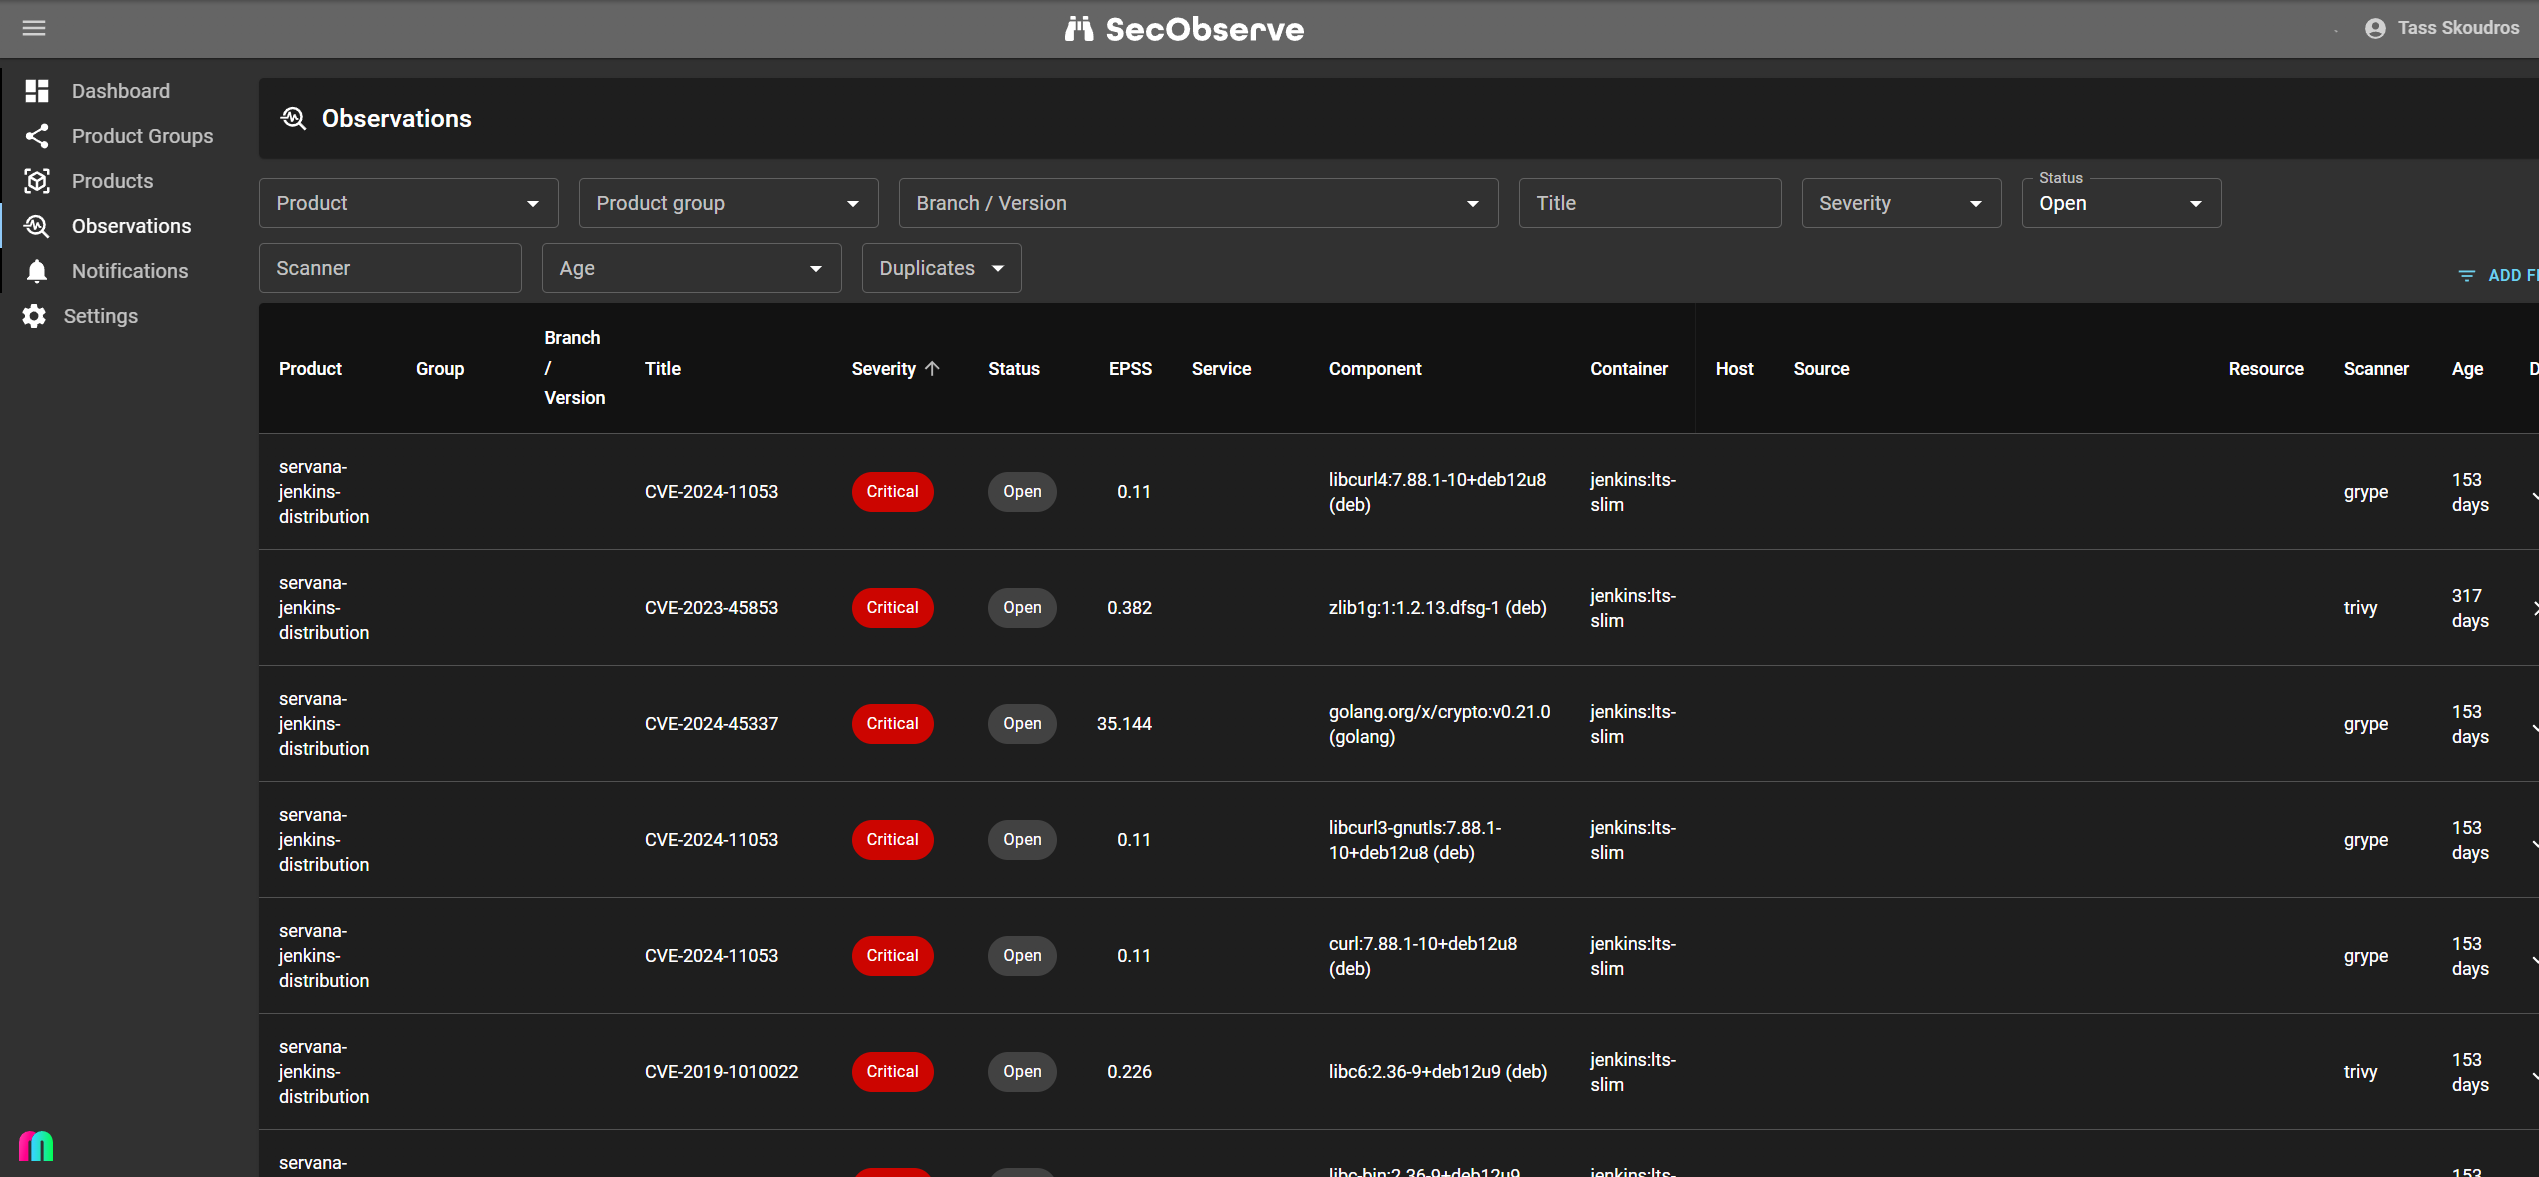This screenshot has height=1177, width=2539.
Task: Click the Product Groups share icon
Action: tap(37, 136)
